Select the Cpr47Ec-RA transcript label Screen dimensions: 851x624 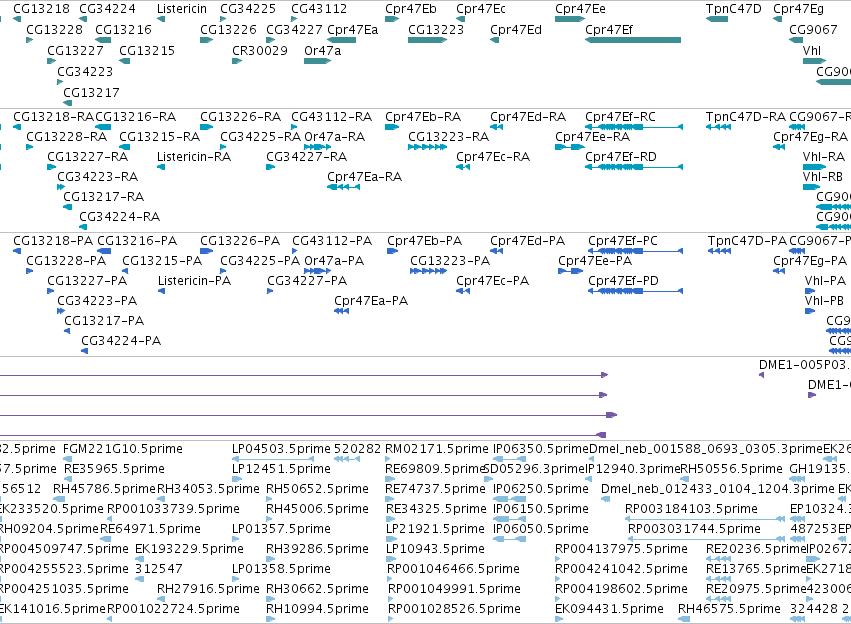(493, 157)
